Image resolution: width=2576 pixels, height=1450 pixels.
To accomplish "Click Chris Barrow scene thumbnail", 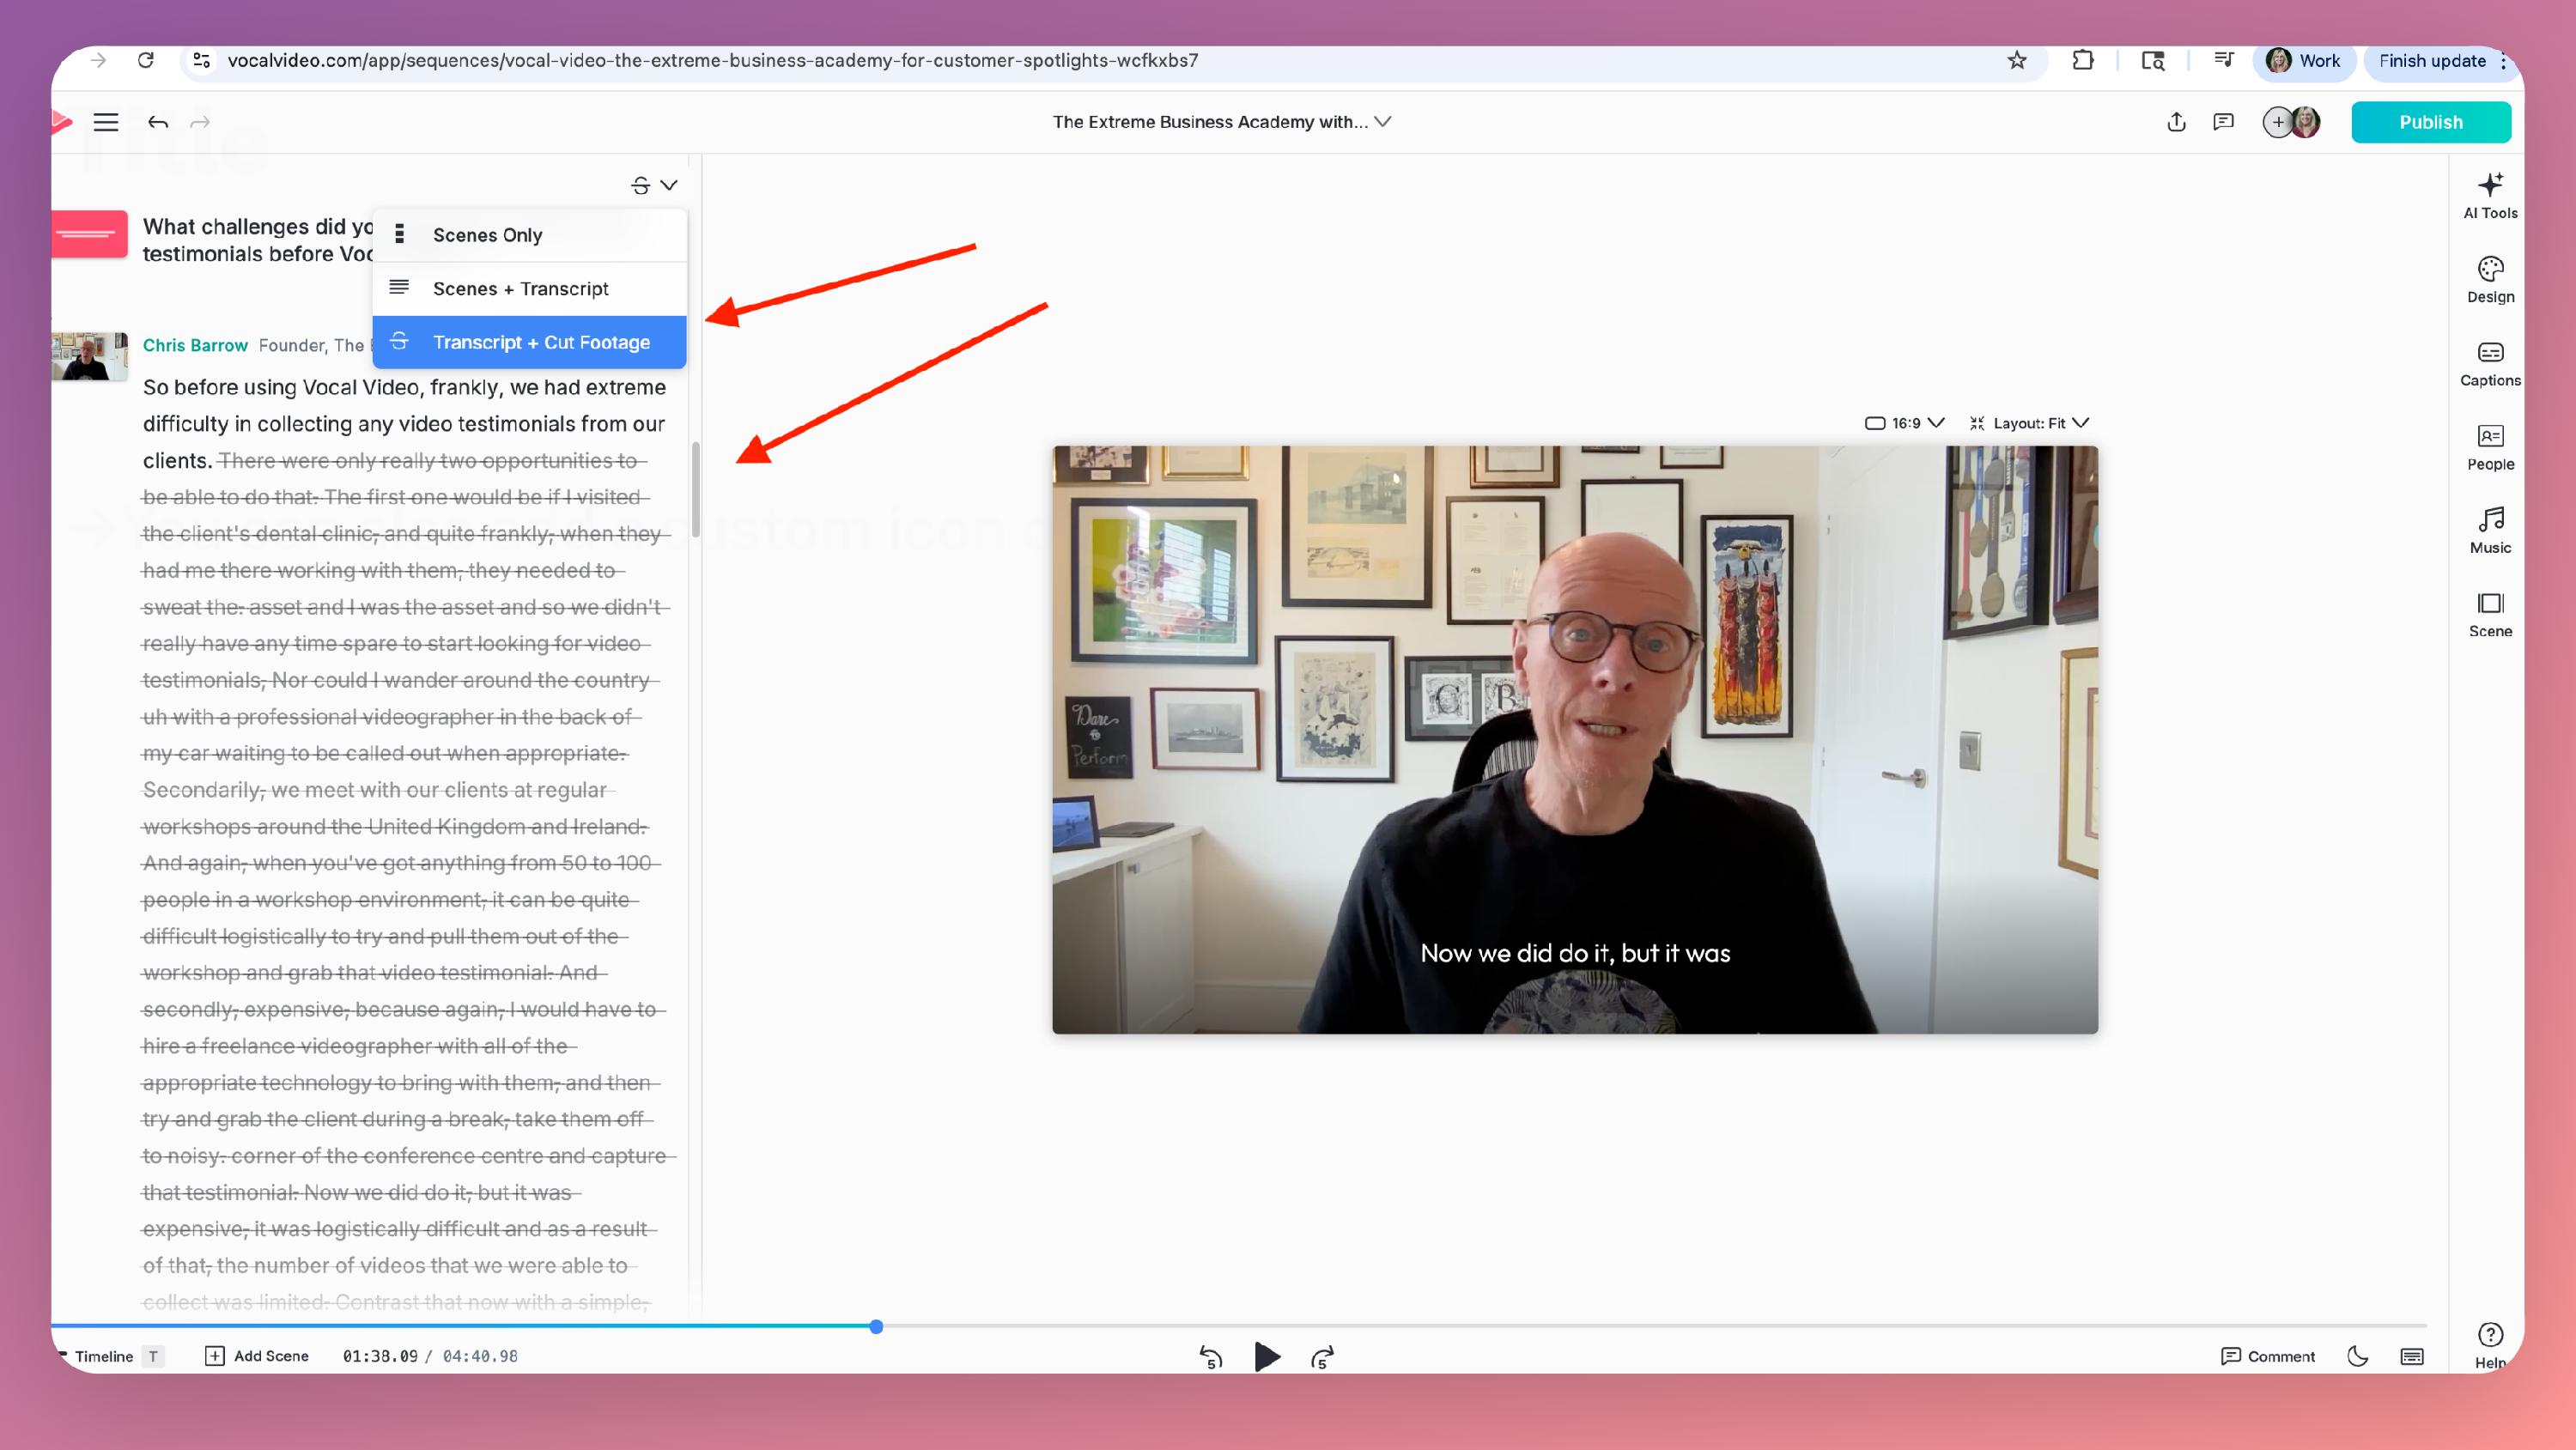I will click(90, 356).
